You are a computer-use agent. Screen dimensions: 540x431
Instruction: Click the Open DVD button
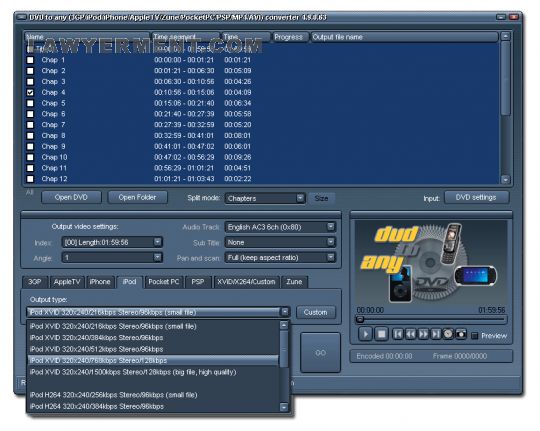pos(71,197)
